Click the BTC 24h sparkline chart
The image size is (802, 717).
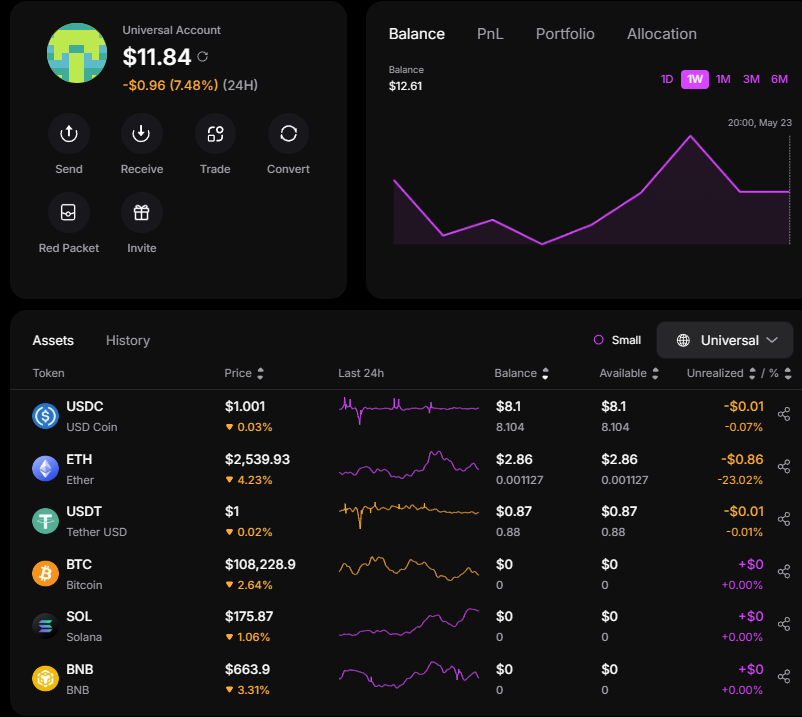(409, 569)
